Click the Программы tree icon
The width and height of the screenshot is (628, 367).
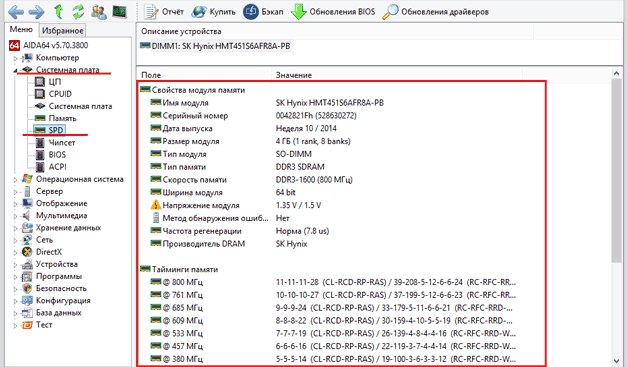pyautogui.click(x=27, y=276)
